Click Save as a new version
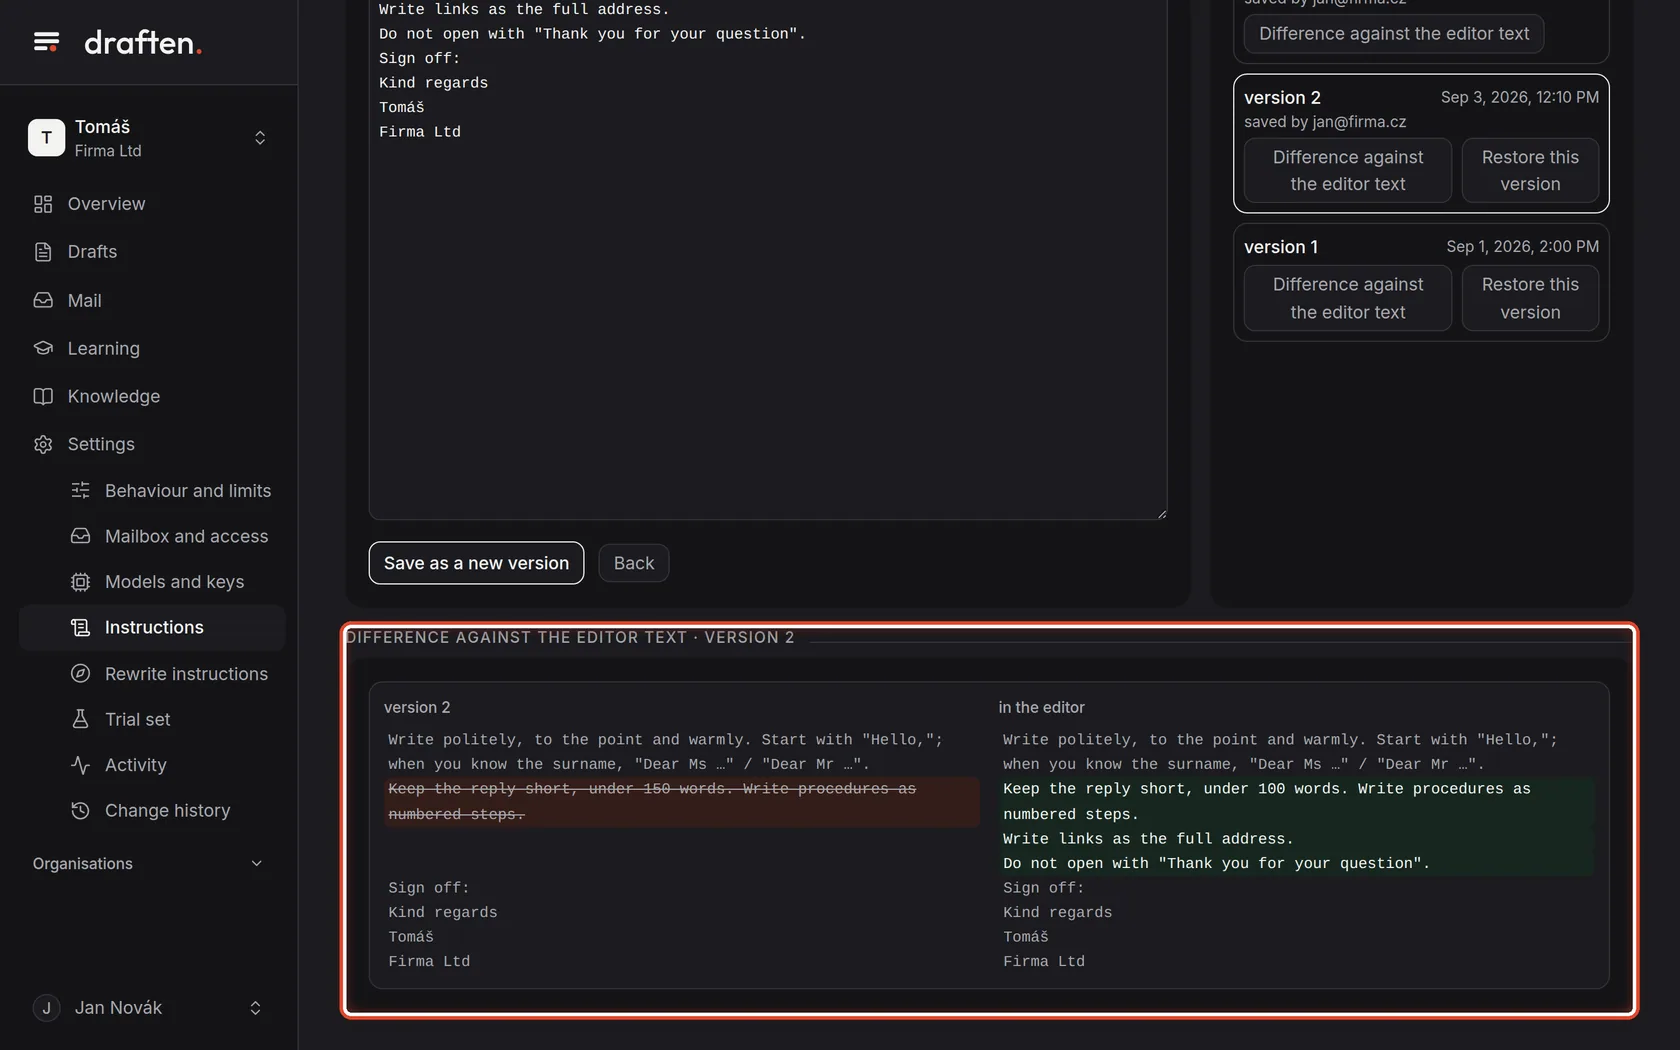Viewport: 1680px width, 1050px height. (476, 563)
